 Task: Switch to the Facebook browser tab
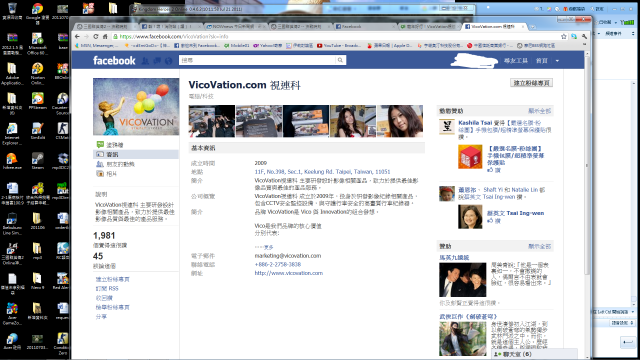coord(364,27)
